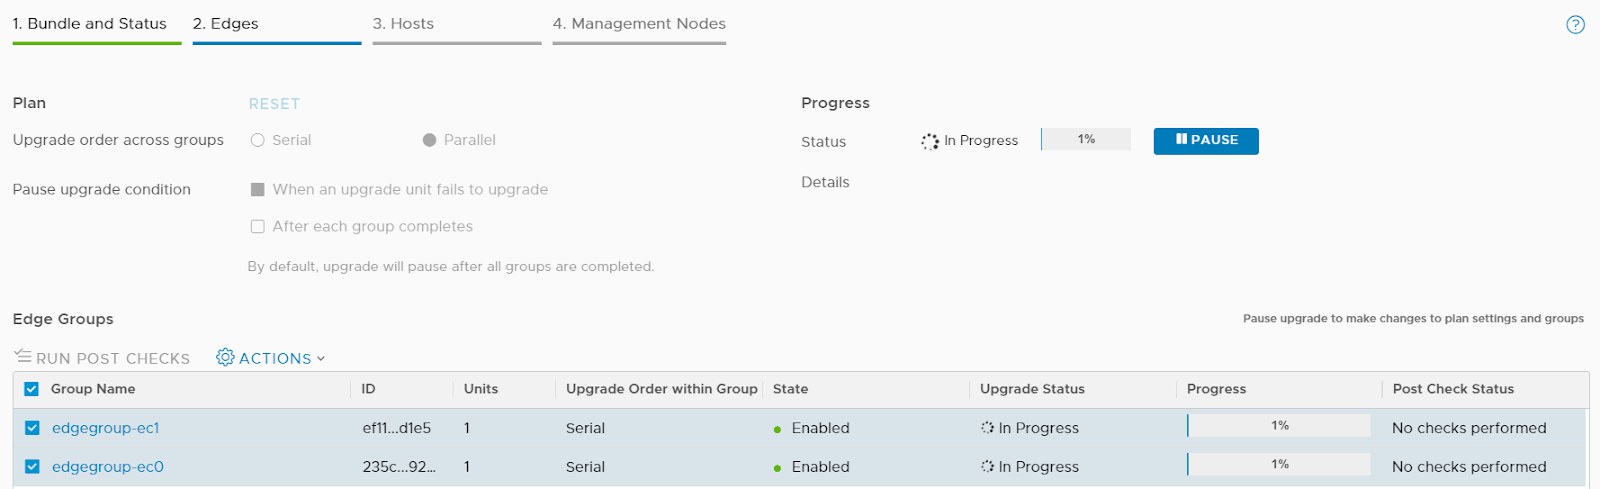Open the edgegroup-ec0 link
This screenshot has width=1600, height=489.
click(x=108, y=467)
